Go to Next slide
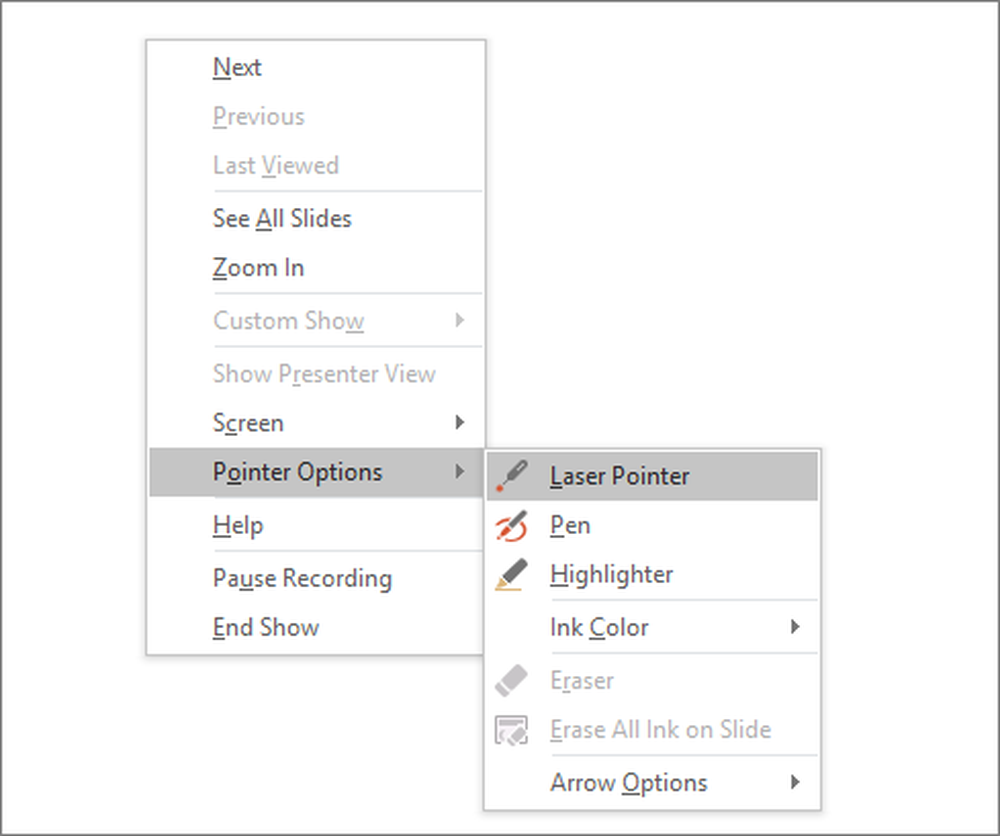This screenshot has width=1000, height=836. (237, 67)
